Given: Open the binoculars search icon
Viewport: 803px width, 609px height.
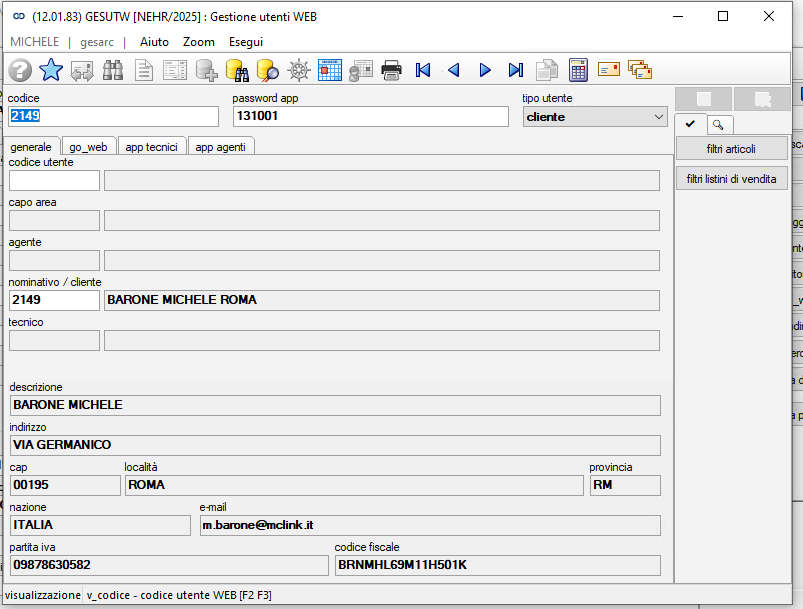Looking at the screenshot, I should click(113, 70).
